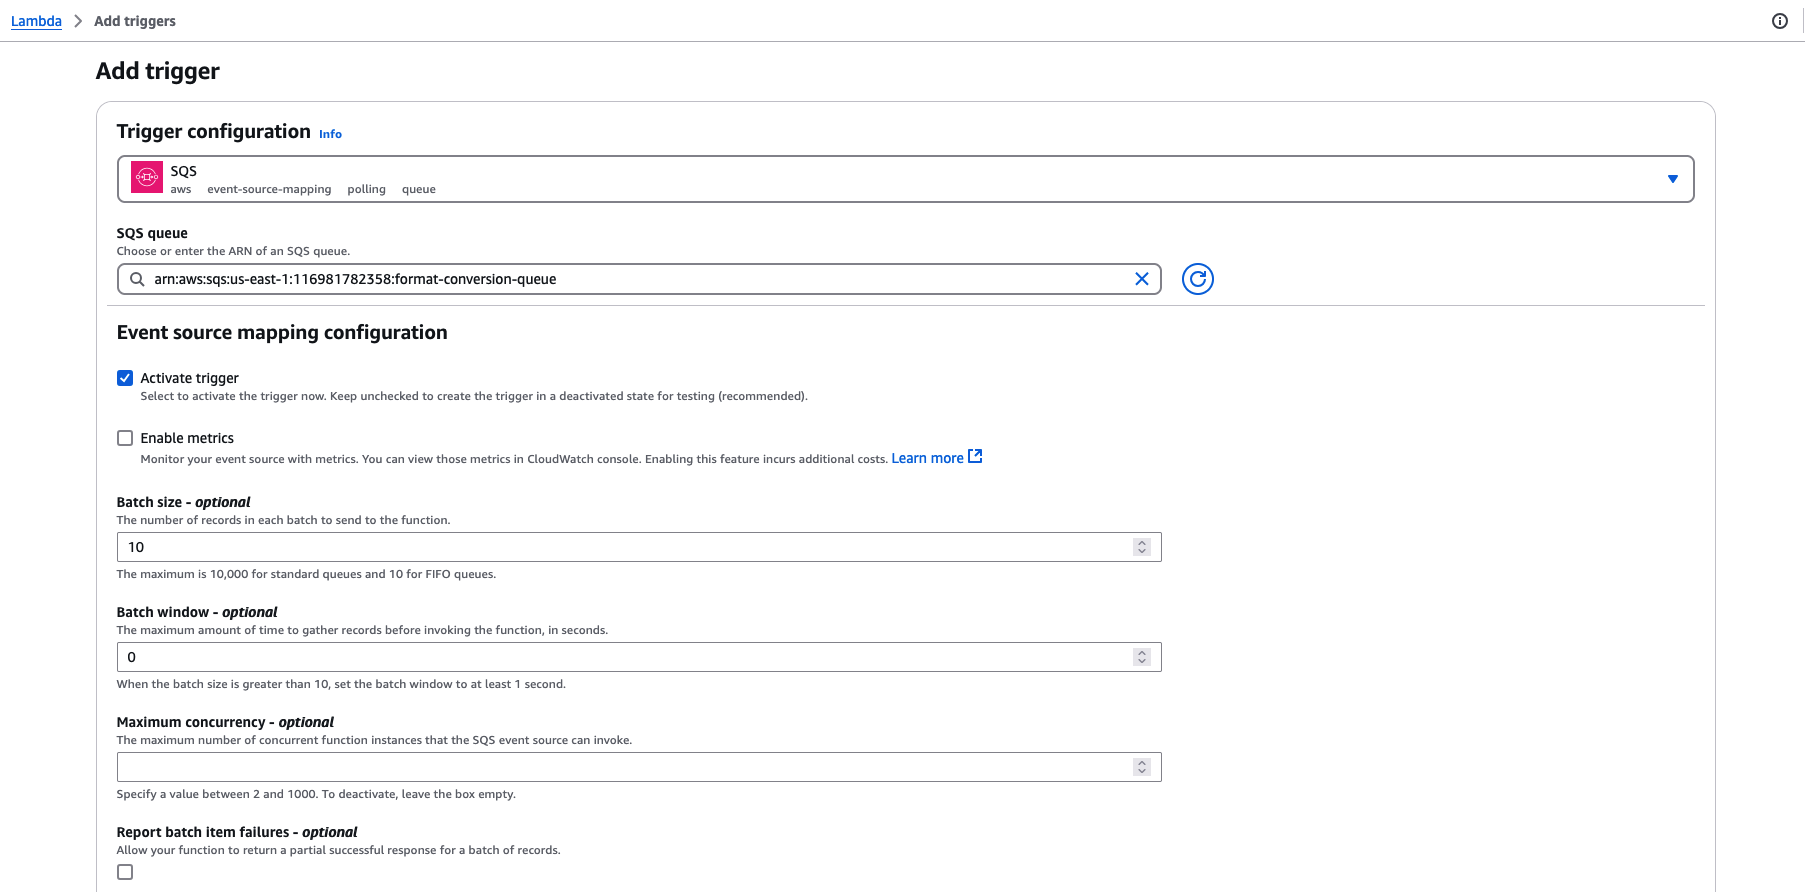The height and width of the screenshot is (892, 1805).
Task: Expand the SQS trigger source dropdown
Action: [1672, 179]
